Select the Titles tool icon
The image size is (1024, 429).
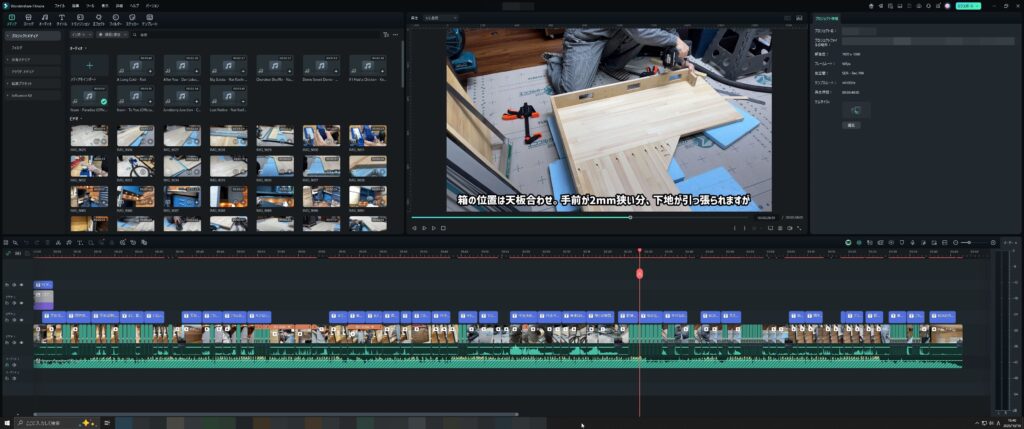[x=63, y=18]
